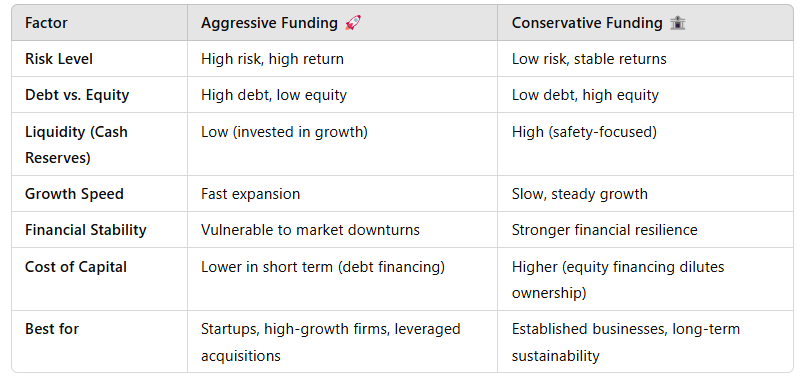This screenshot has height=377, width=803.
Task: Select the Liquidity (Cash Reserves) label
Action: (x=76, y=144)
